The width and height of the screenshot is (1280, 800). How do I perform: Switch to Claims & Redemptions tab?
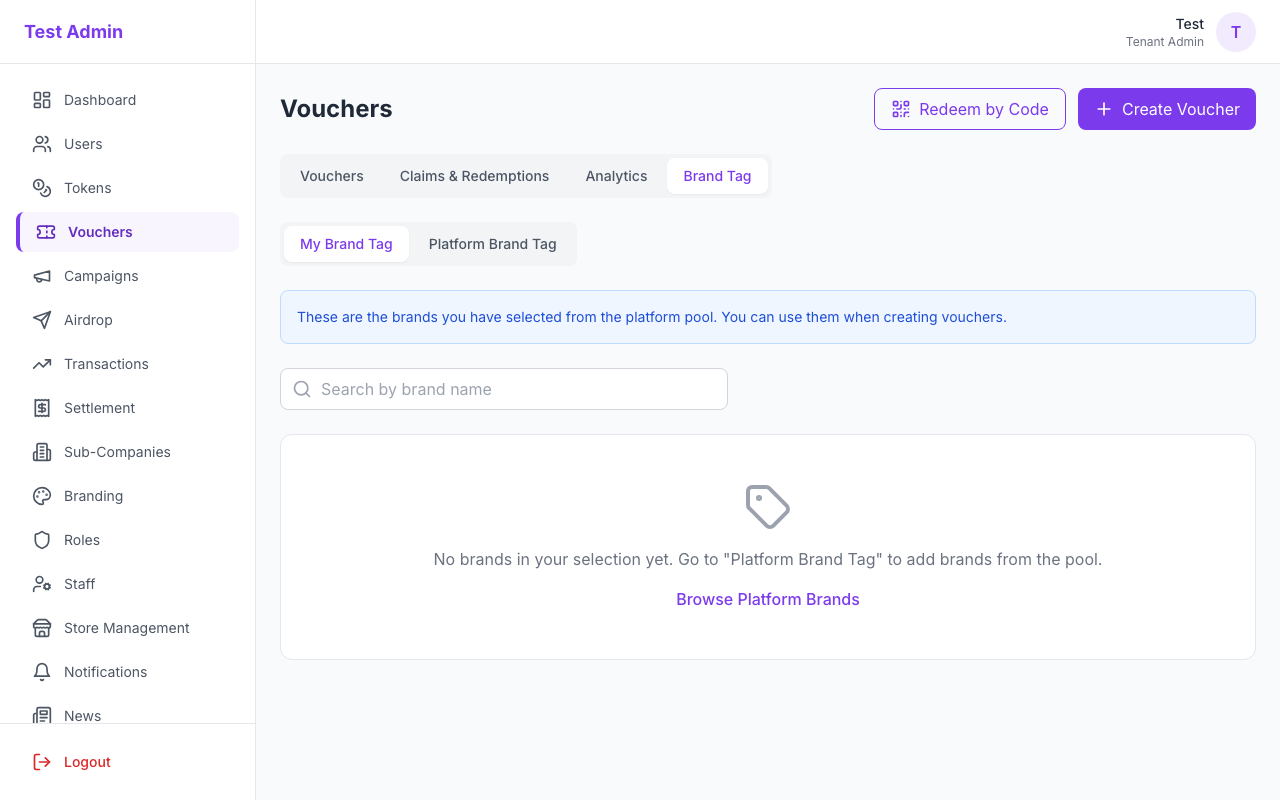474,176
